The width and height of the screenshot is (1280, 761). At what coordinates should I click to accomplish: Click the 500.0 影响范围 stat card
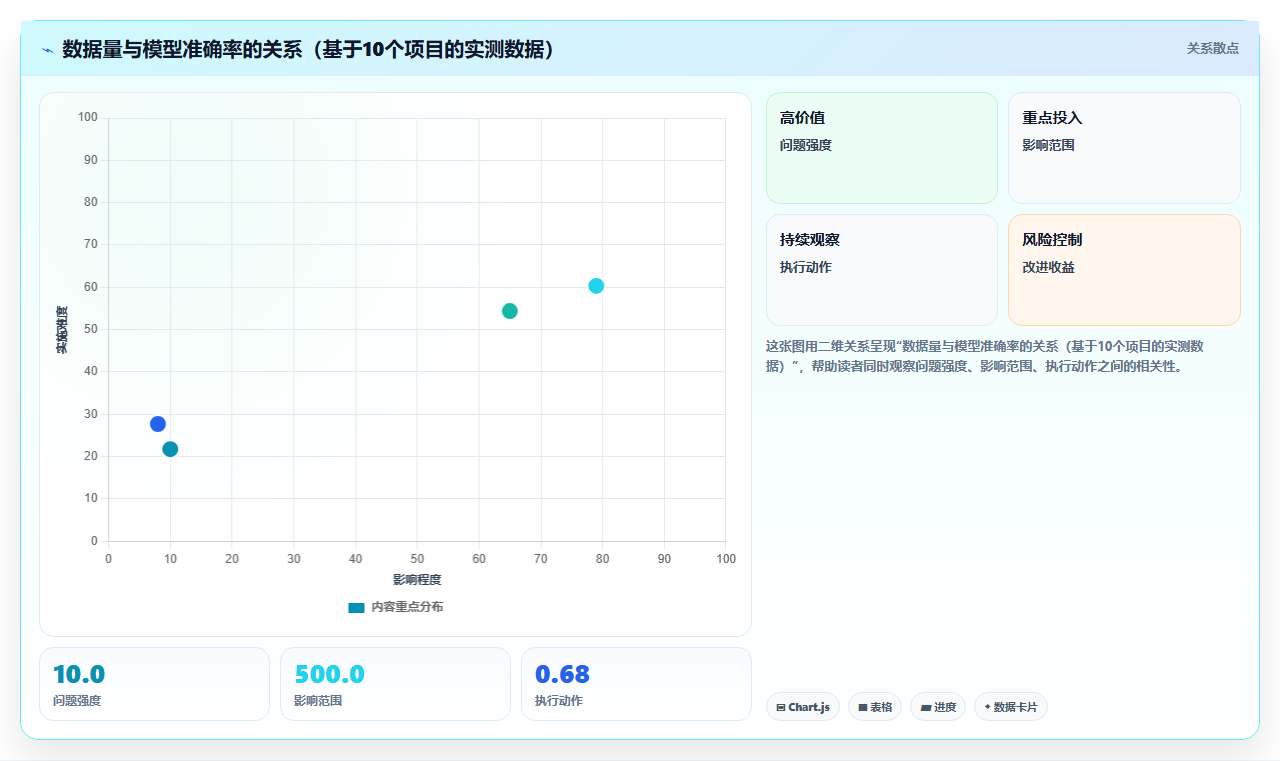coord(395,684)
